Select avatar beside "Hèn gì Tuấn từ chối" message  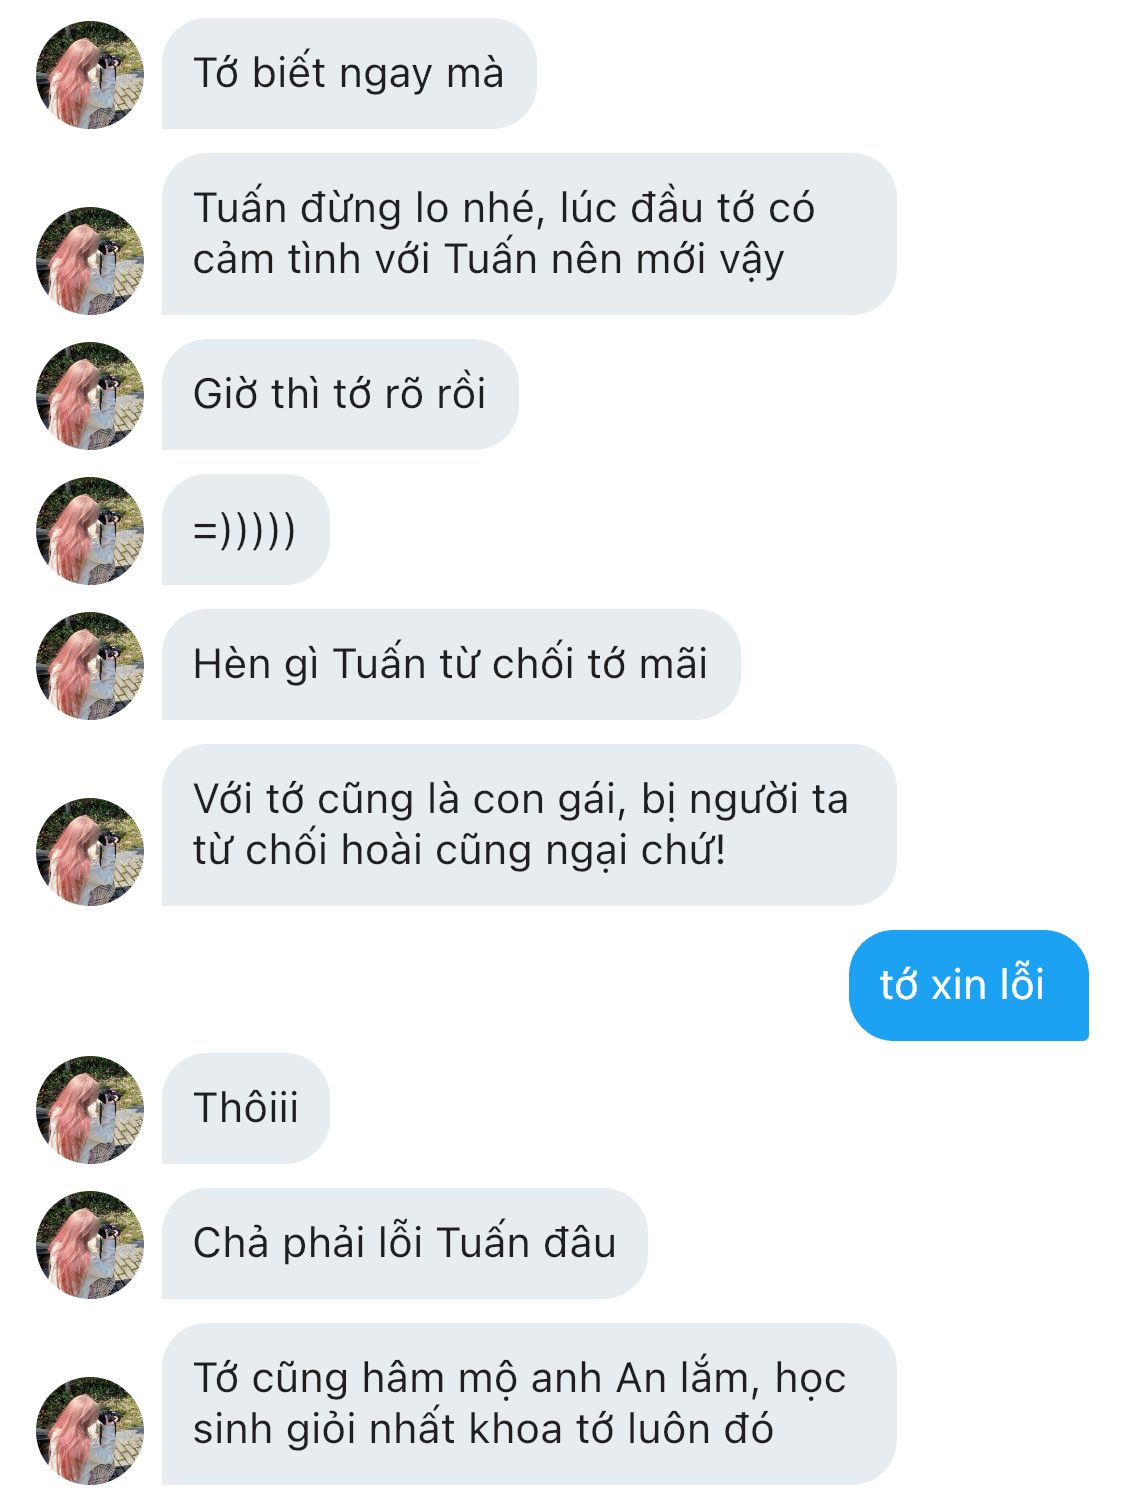point(90,665)
